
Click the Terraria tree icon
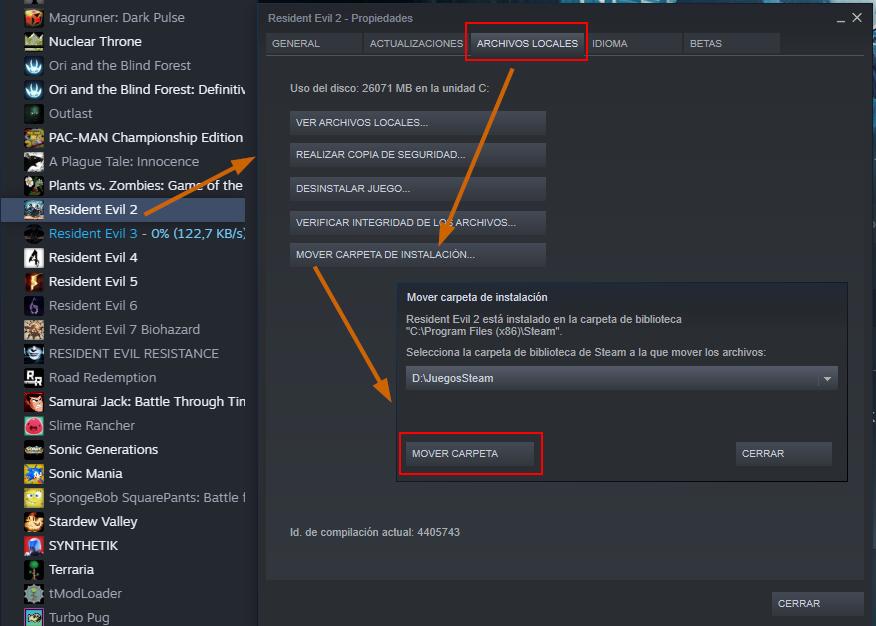[x=34, y=570]
